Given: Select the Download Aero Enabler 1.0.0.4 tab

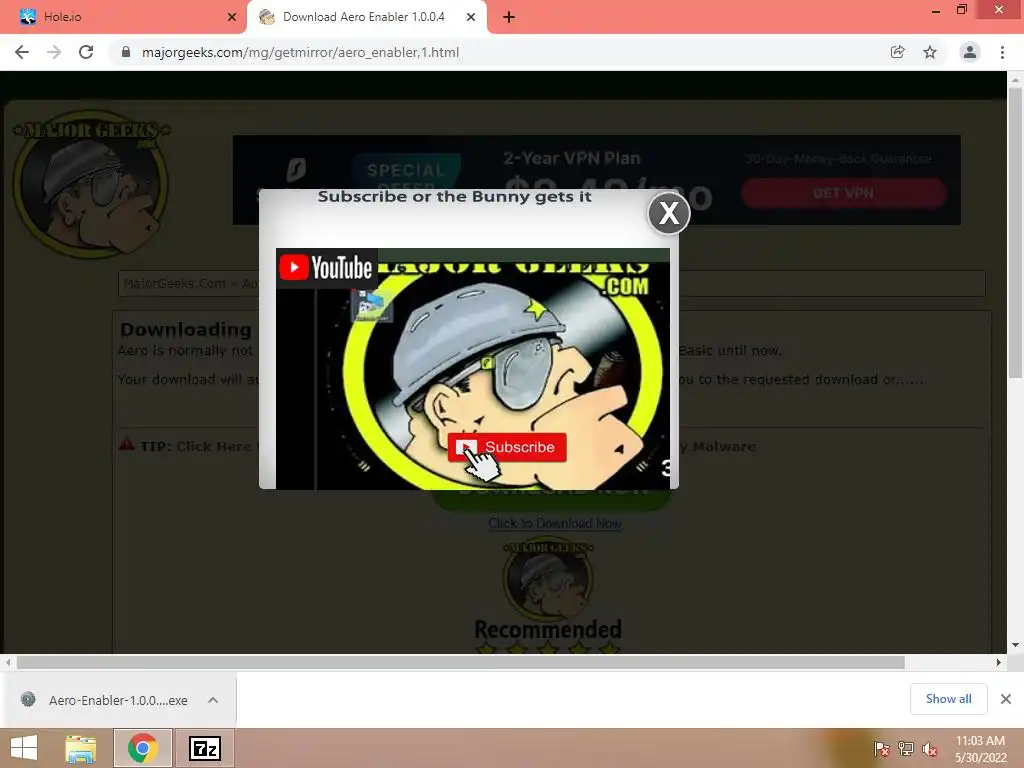Looking at the screenshot, I should coord(364,17).
